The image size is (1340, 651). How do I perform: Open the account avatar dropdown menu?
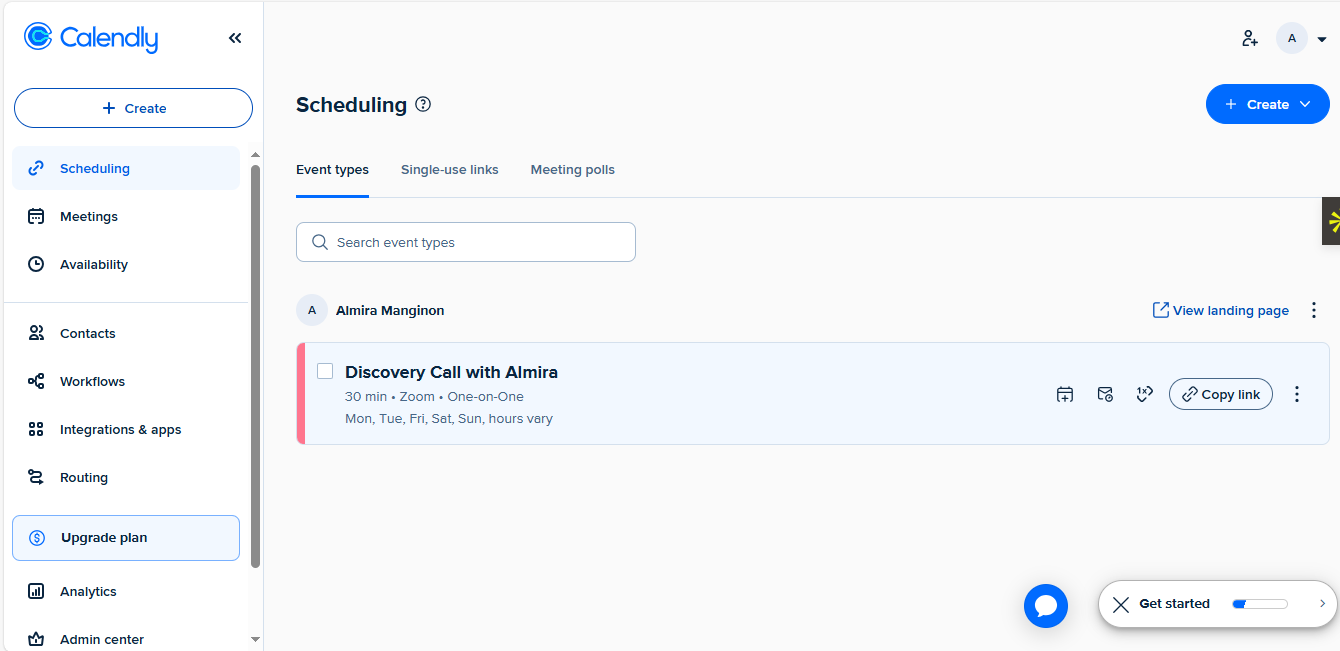[x=1301, y=39]
